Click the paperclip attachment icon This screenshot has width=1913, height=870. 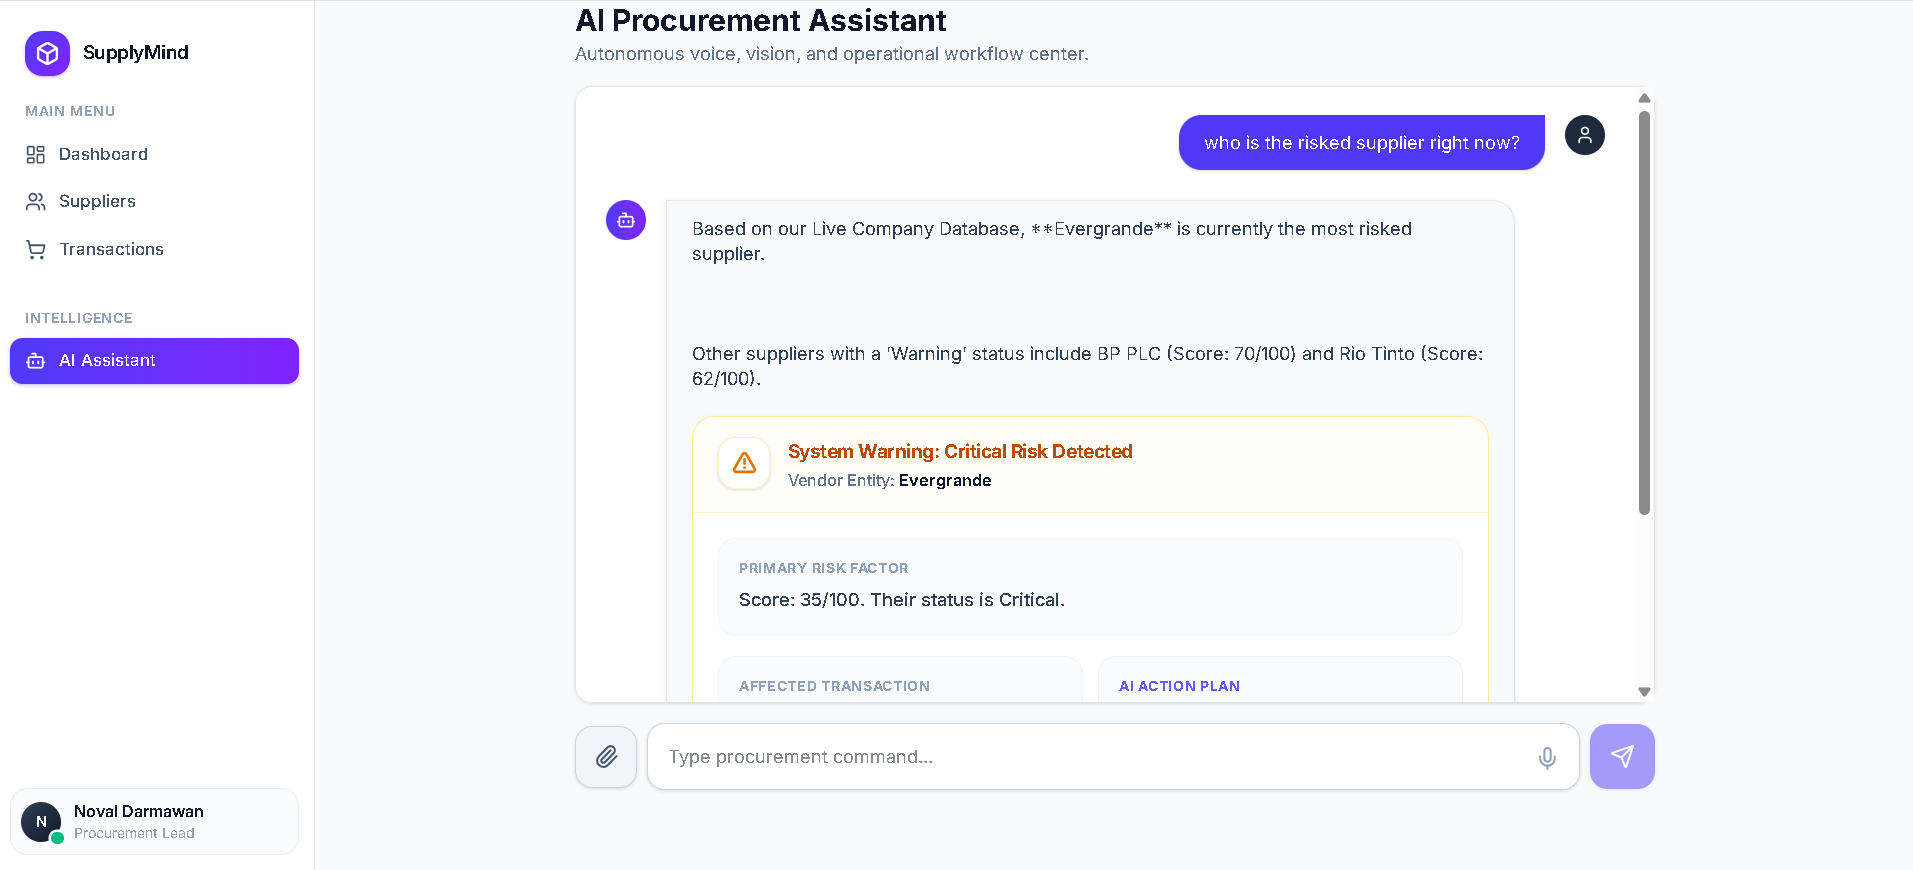606,757
